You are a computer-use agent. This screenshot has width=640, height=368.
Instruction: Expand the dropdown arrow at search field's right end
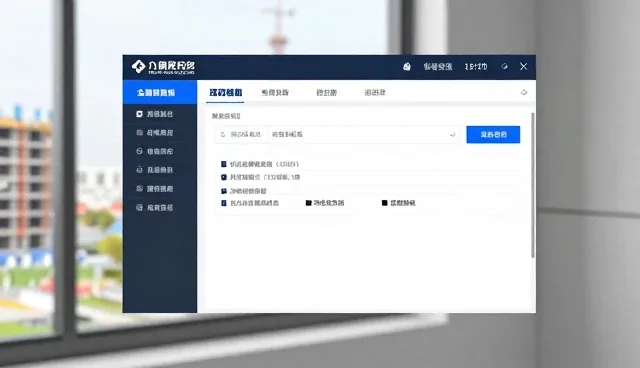coord(452,135)
